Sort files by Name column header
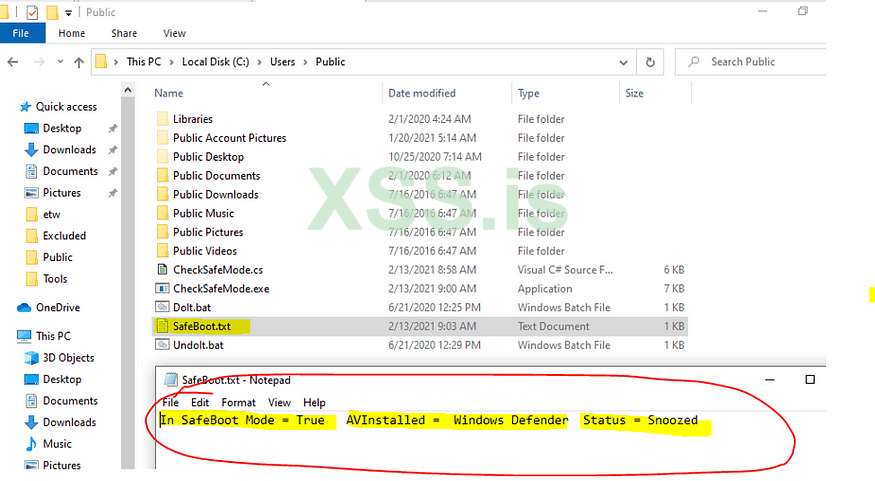 click(169, 93)
